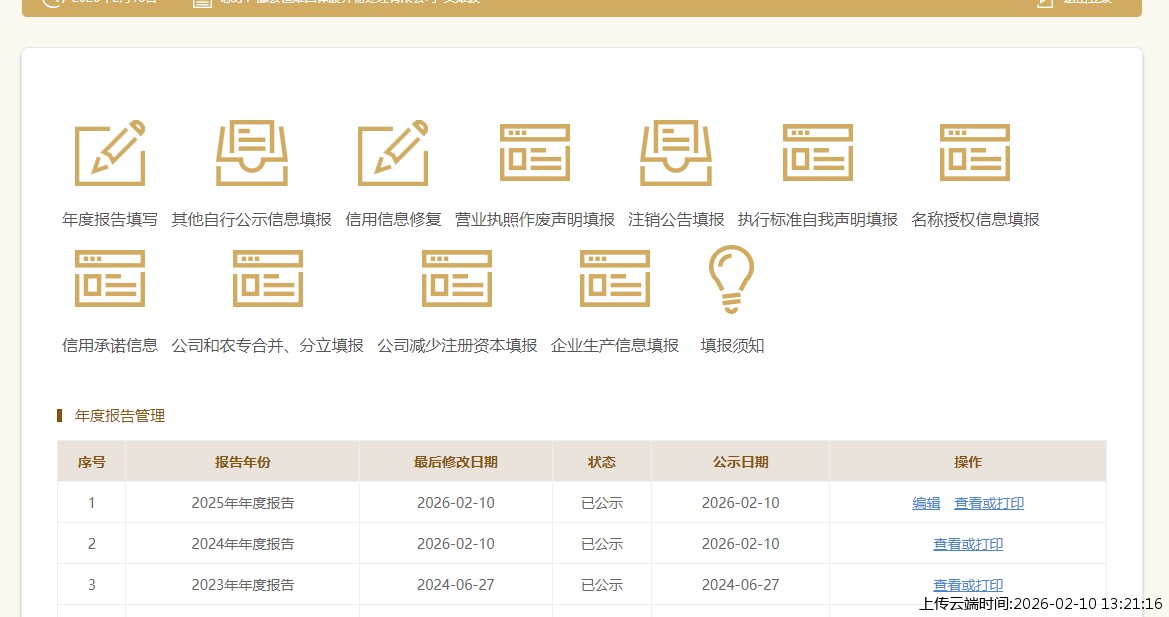This screenshot has height=617, width=1169.
Task: Open 查看或打印 for 2024年年度报告
Action: click(967, 544)
